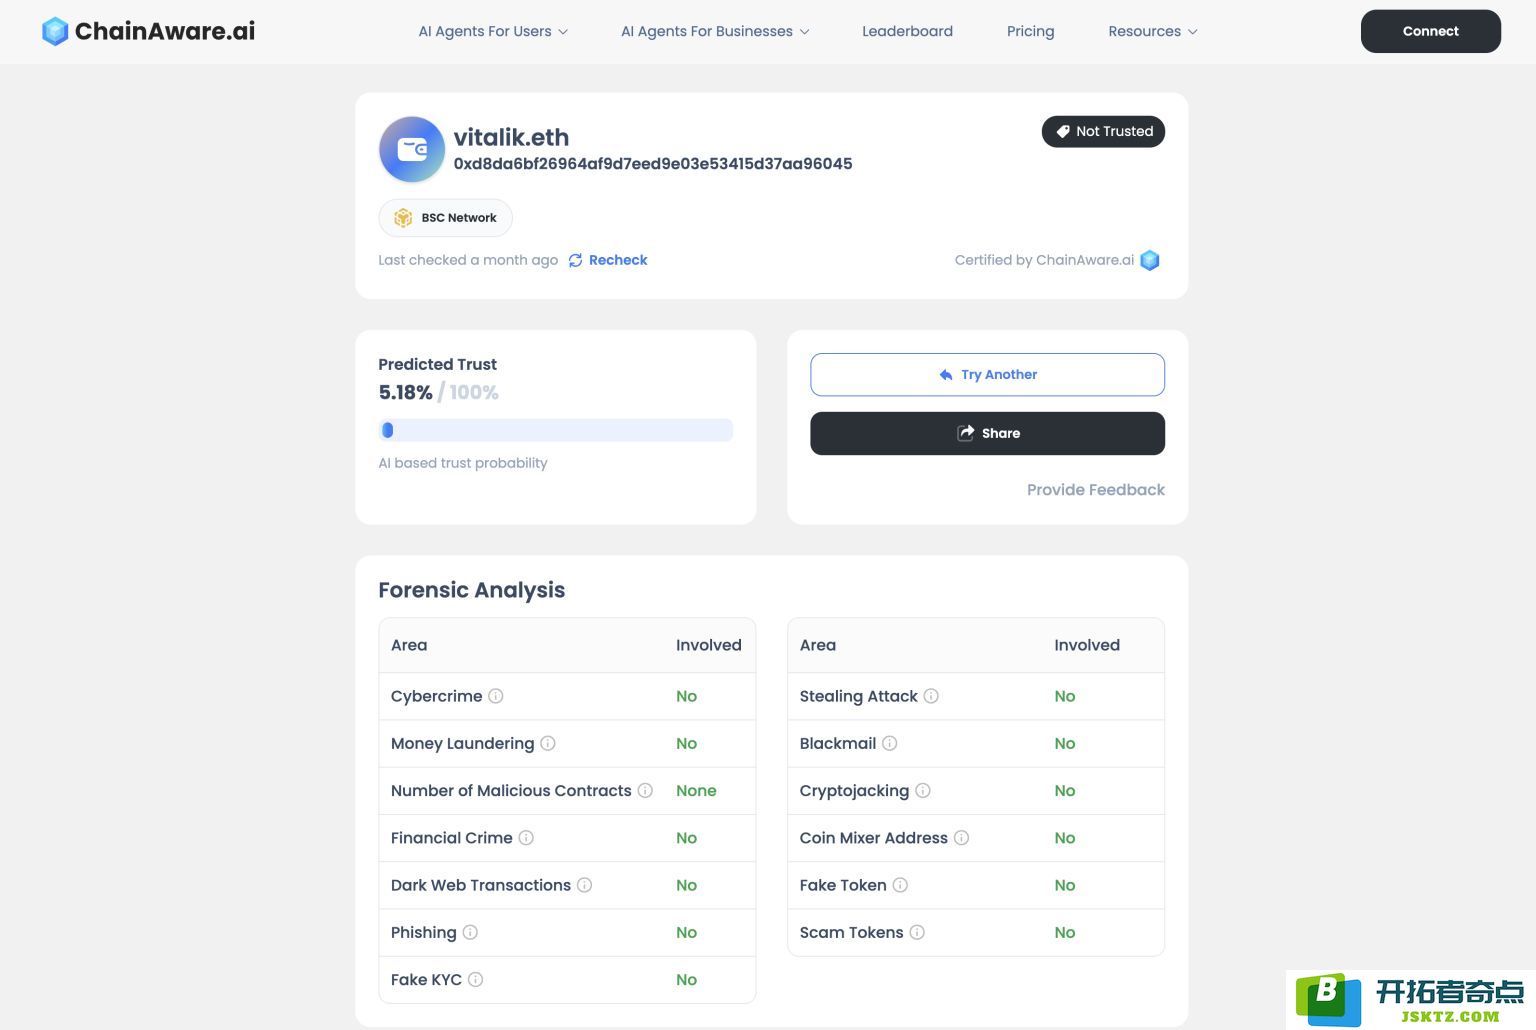Image resolution: width=1536 pixels, height=1030 pixels.
Task: Click the Try Another button
Action: pos(987,375)
